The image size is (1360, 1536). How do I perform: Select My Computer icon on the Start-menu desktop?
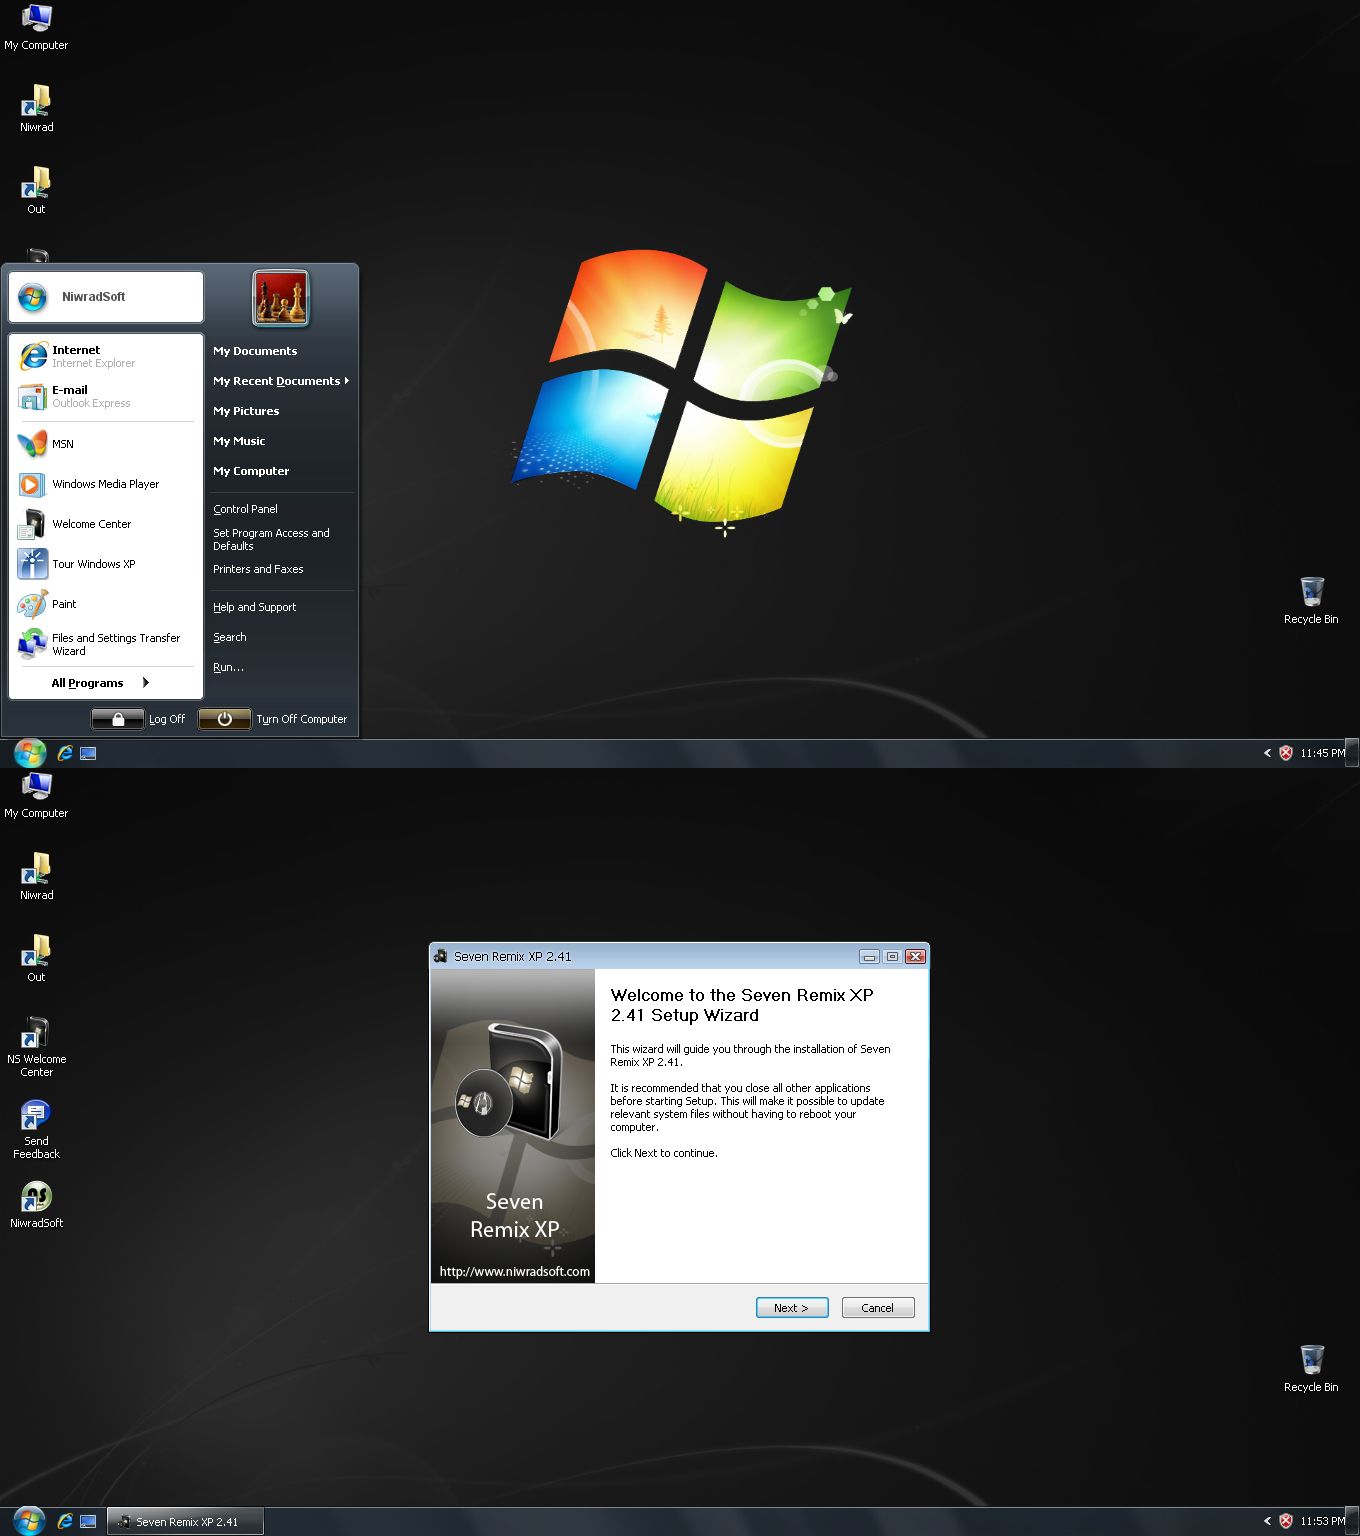pyautogui.click(x=36, y=28)
